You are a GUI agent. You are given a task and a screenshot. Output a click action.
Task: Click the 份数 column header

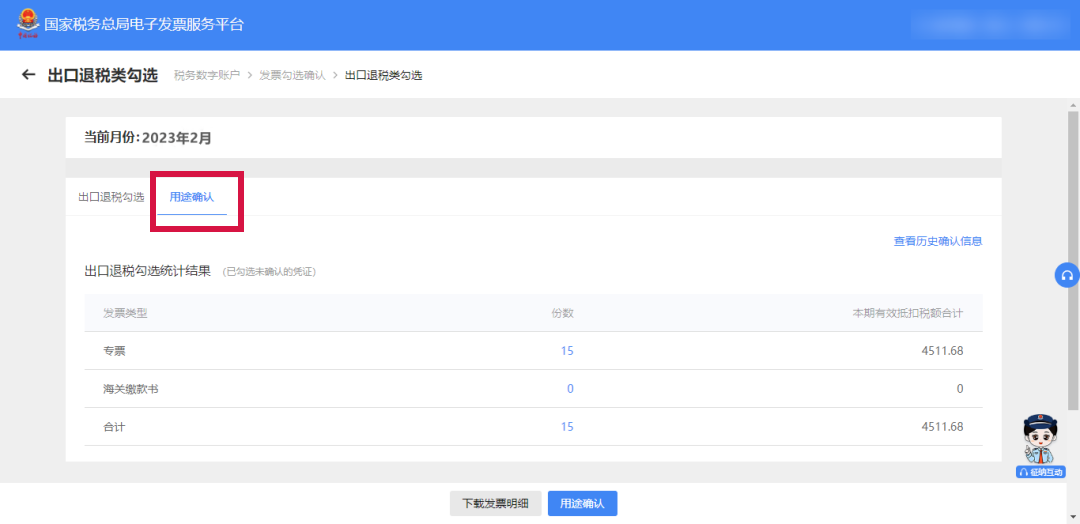(x=563, y=313)
